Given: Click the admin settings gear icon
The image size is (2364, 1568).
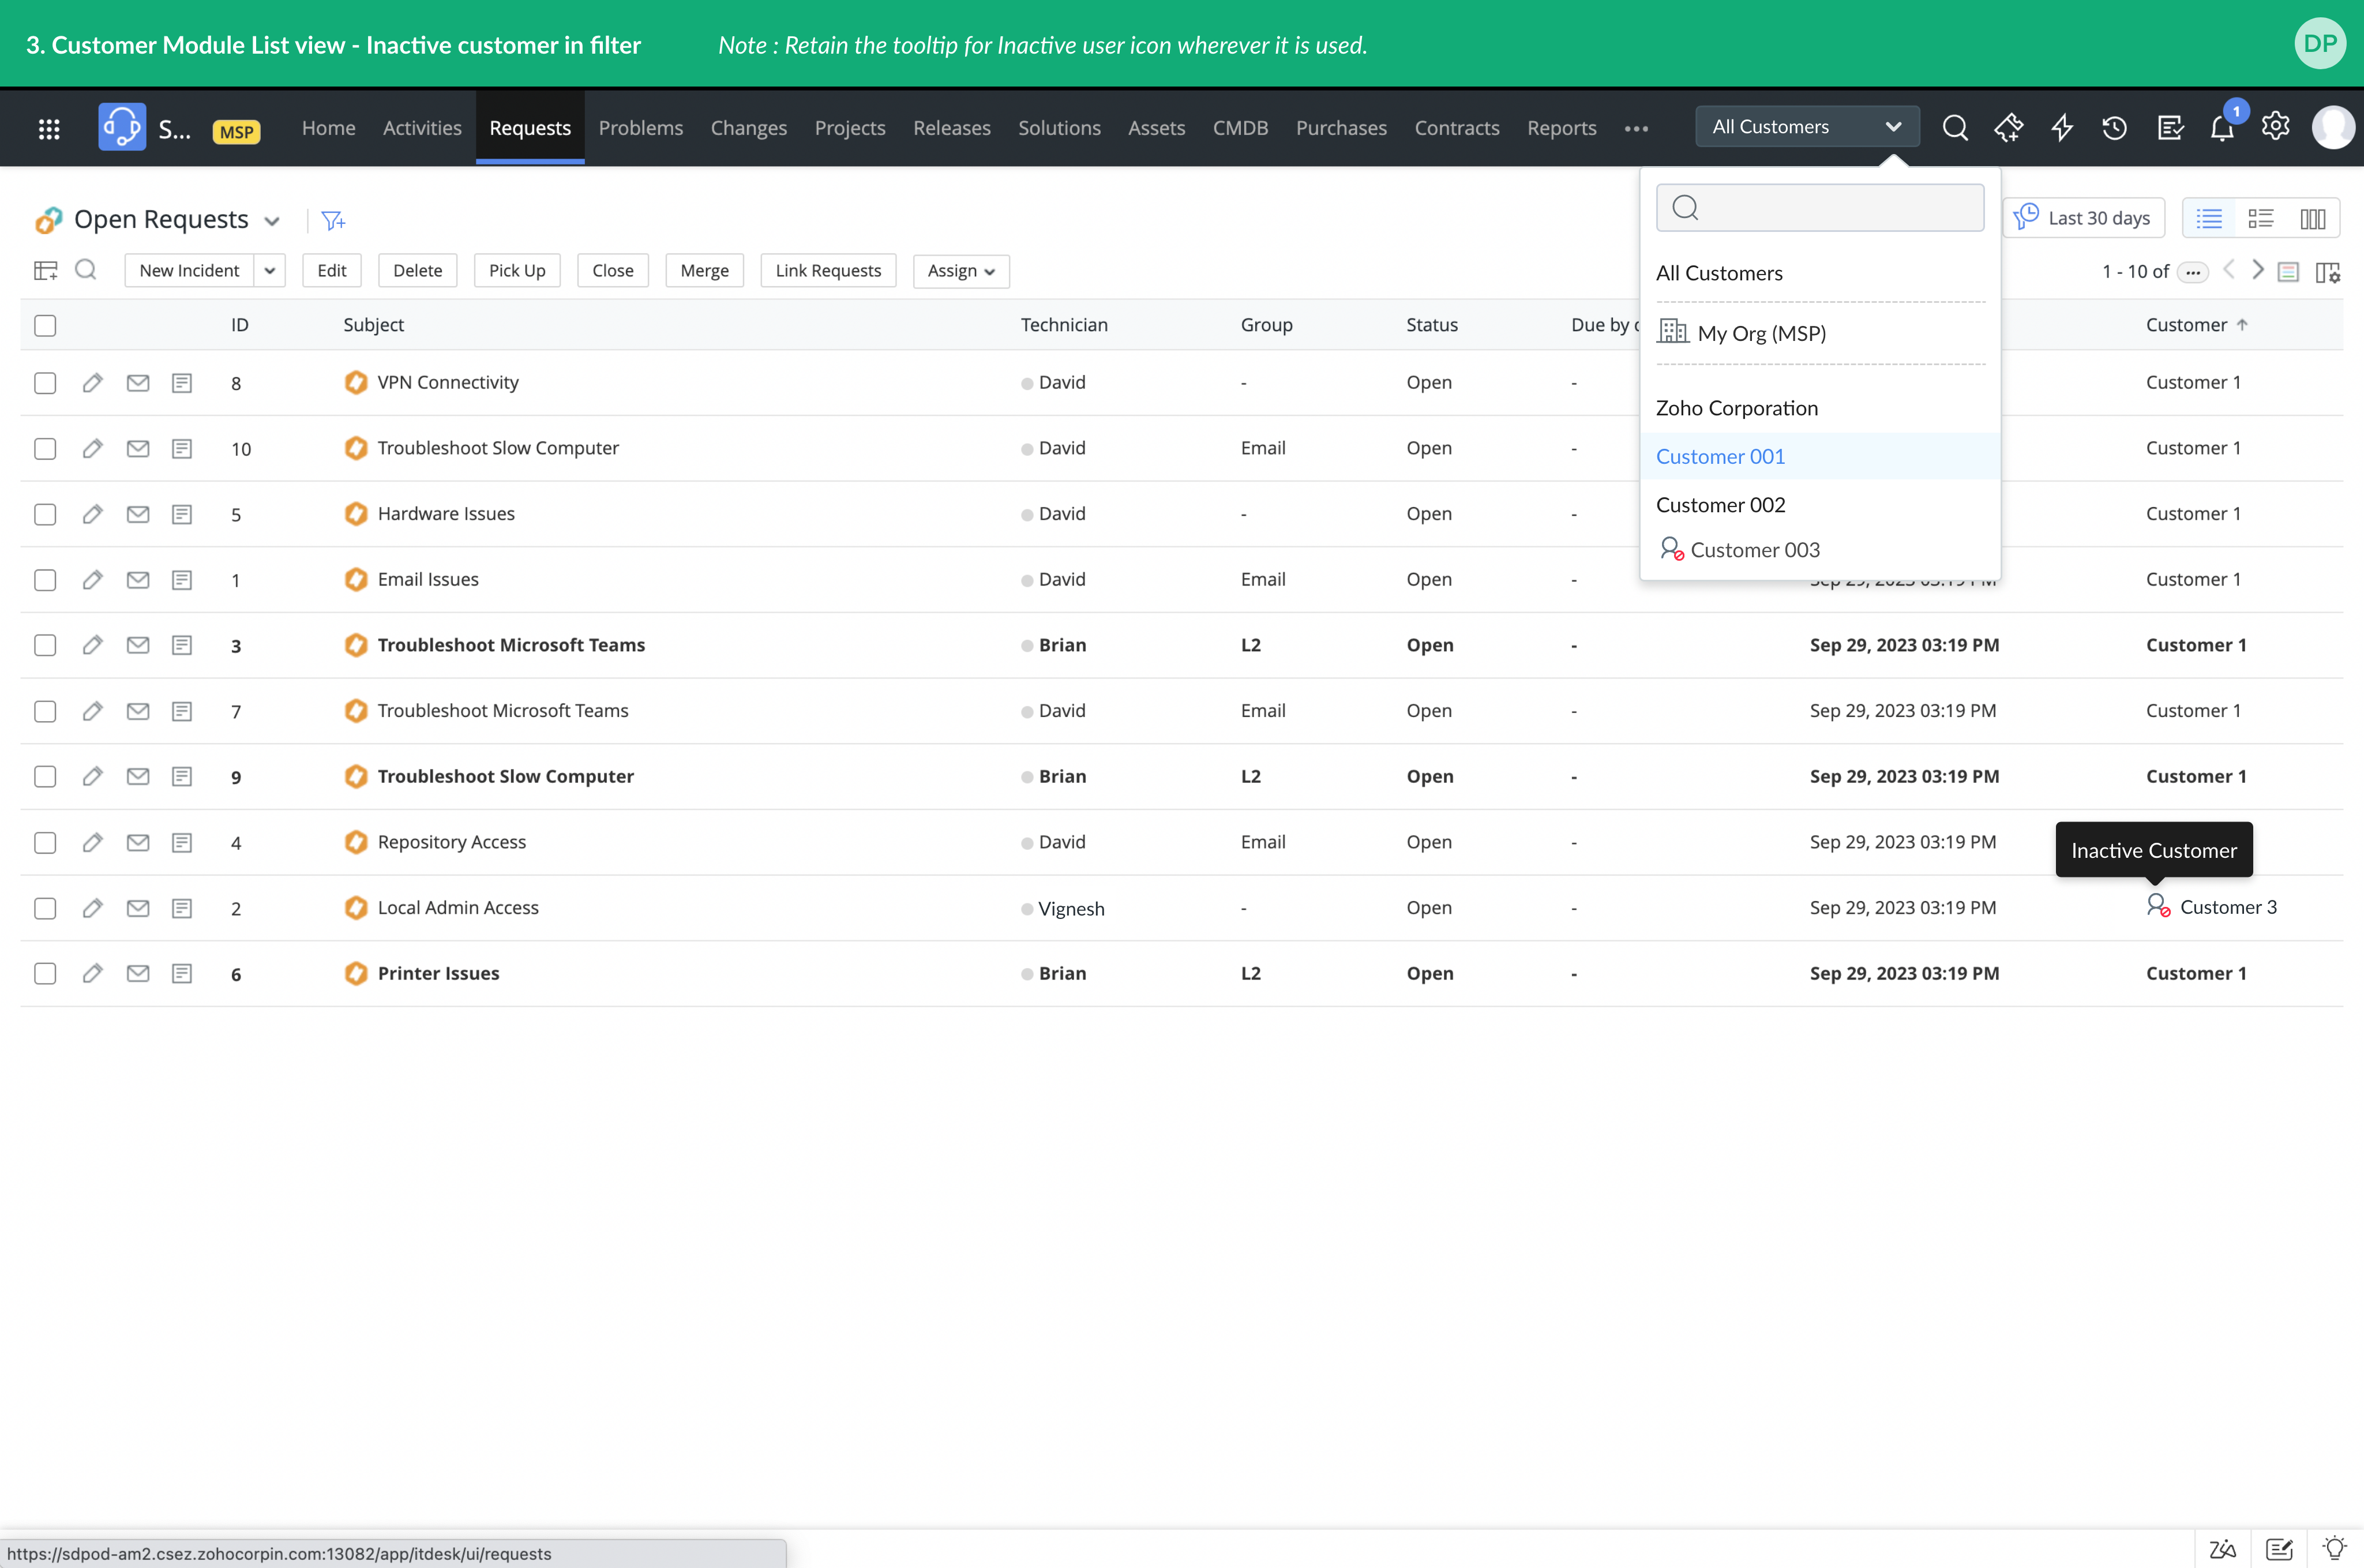Looking at the screenshot, I should 2275,127.
